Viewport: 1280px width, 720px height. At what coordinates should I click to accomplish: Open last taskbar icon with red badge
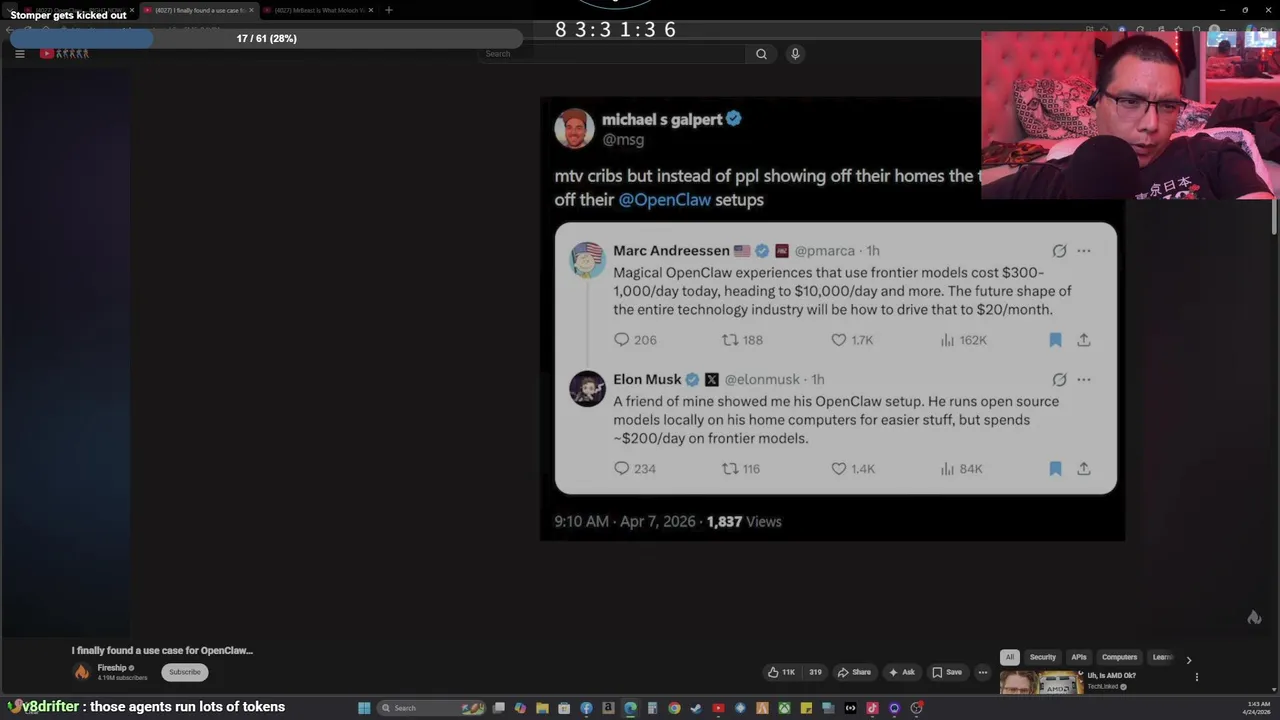tap(916, 708)
